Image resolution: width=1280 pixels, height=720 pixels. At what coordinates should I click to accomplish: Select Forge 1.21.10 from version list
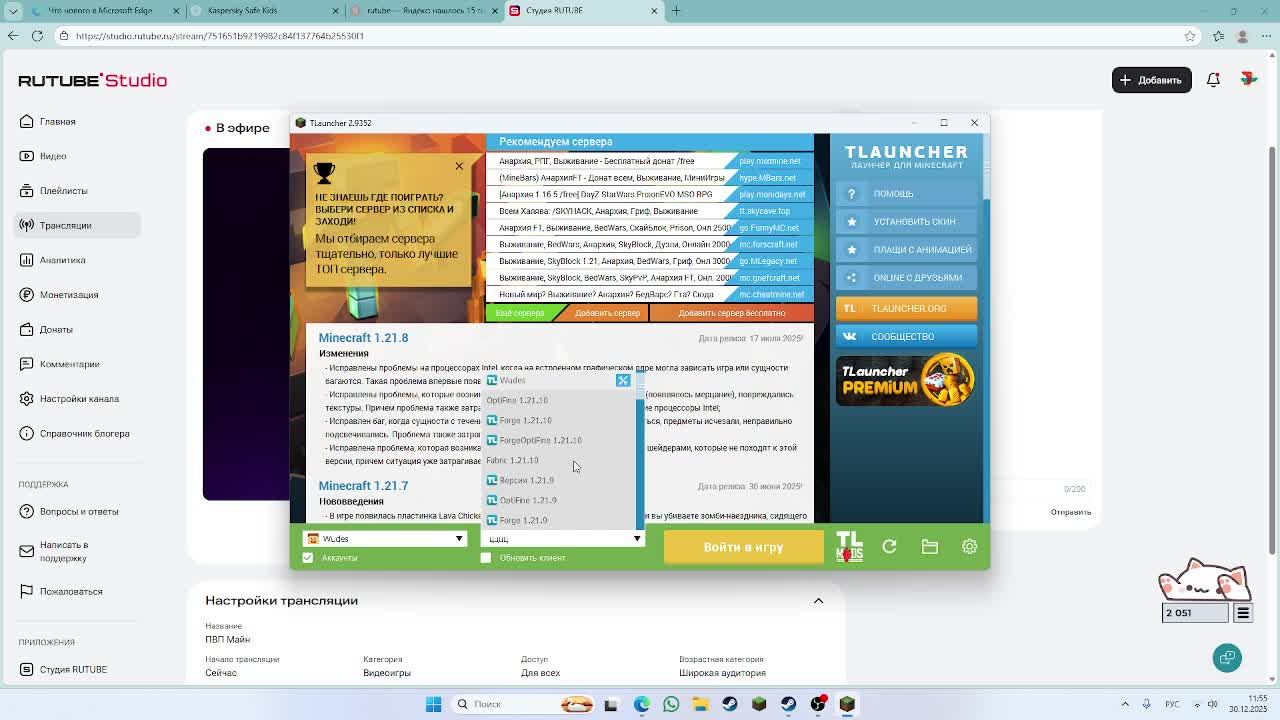(x=559, y=420)
